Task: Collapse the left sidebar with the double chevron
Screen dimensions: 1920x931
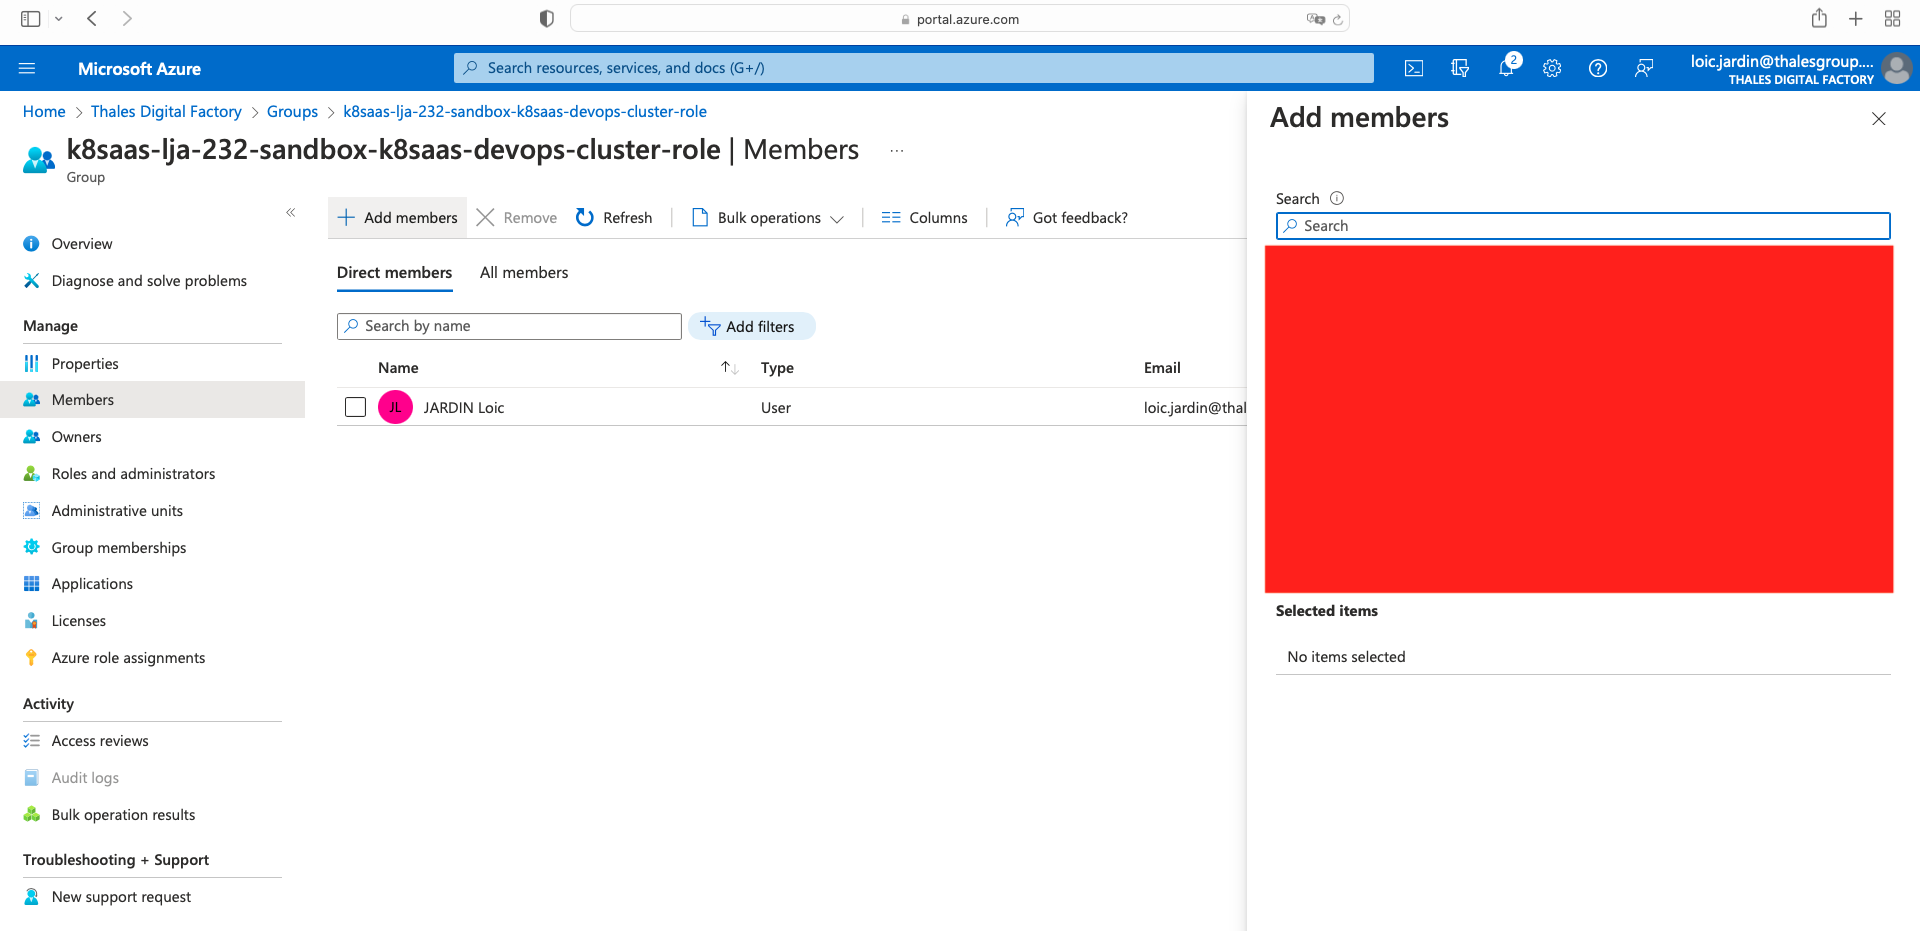Action: coord(291,212)
